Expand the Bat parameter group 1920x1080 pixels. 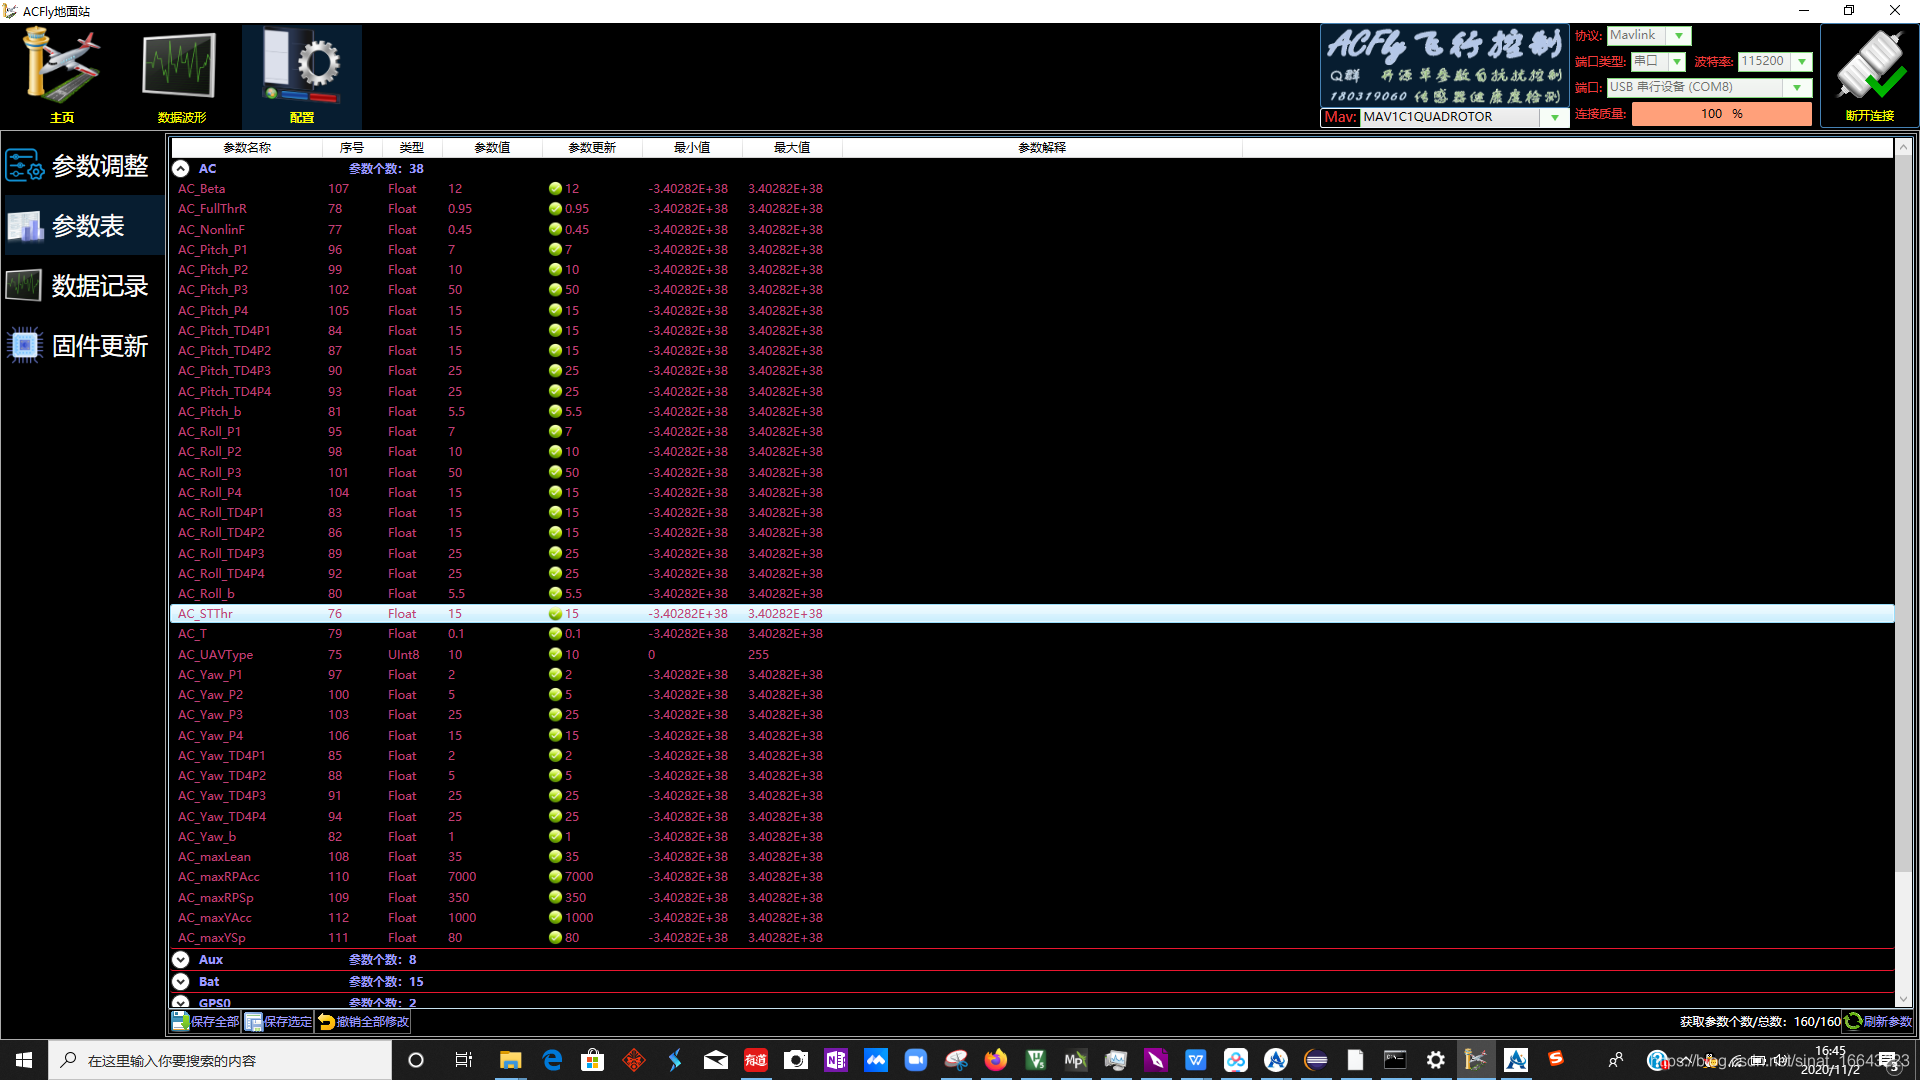(x=181, y=982)
